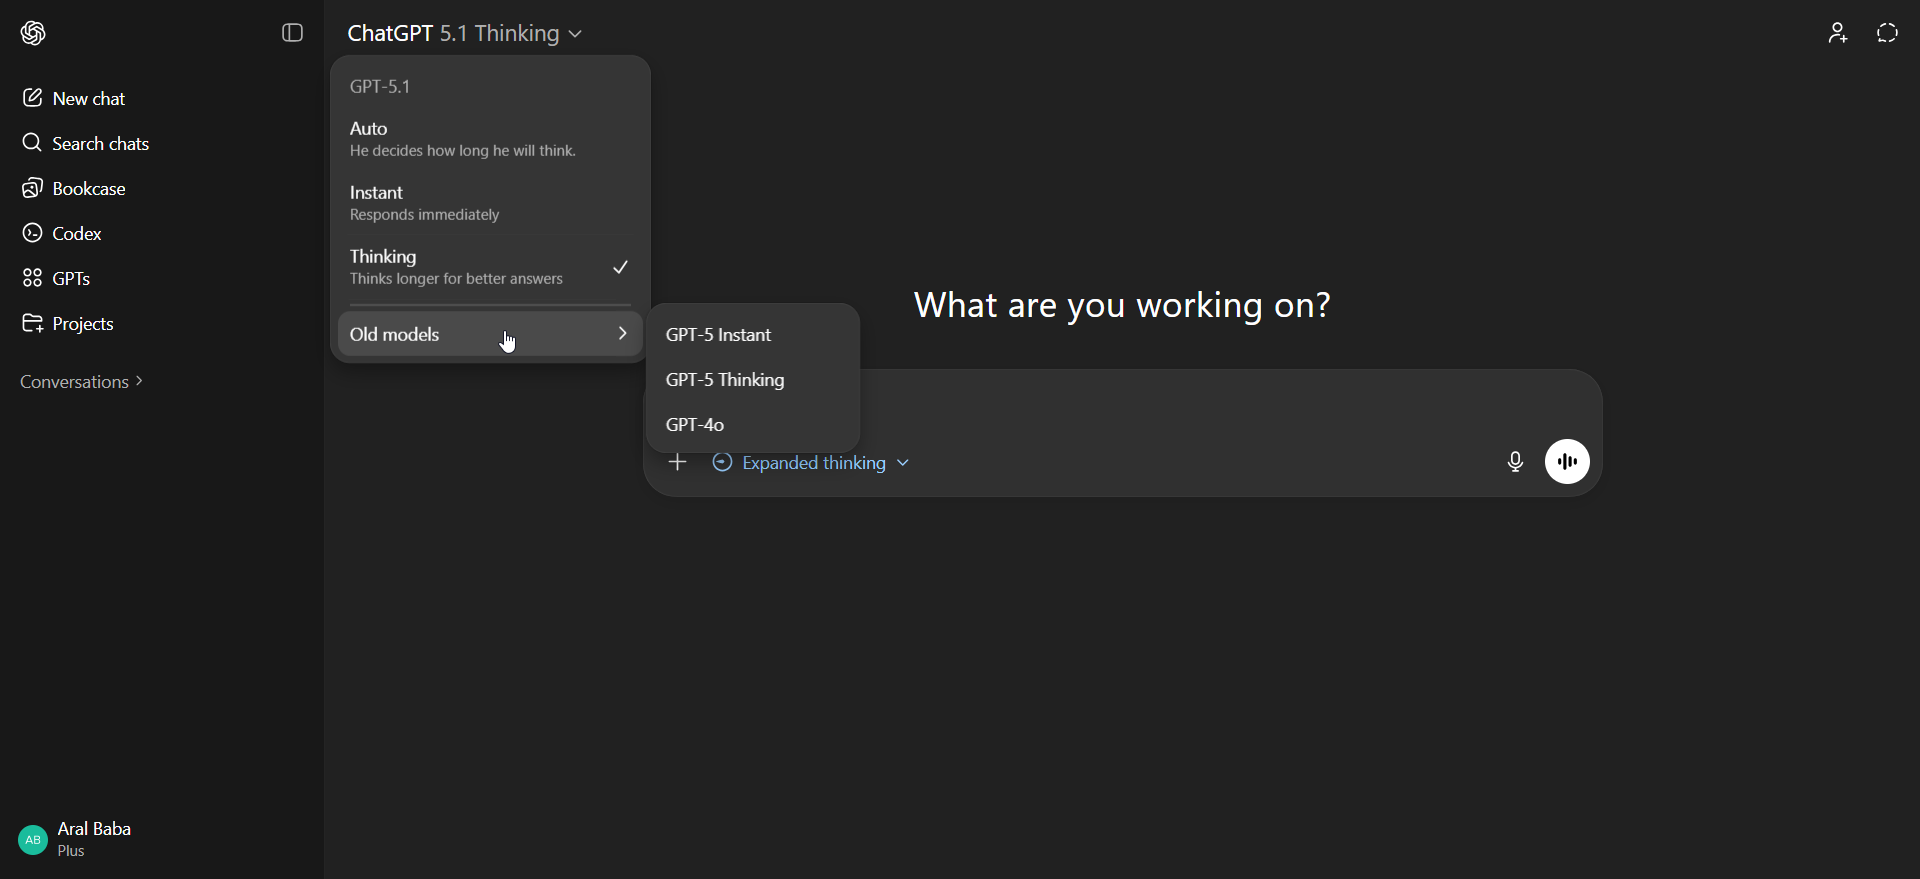This screenshot has height=879, width=1920.
Task: Click the ChatGPT logo icon
Action: pyautogui.click(x=33, y=33)
